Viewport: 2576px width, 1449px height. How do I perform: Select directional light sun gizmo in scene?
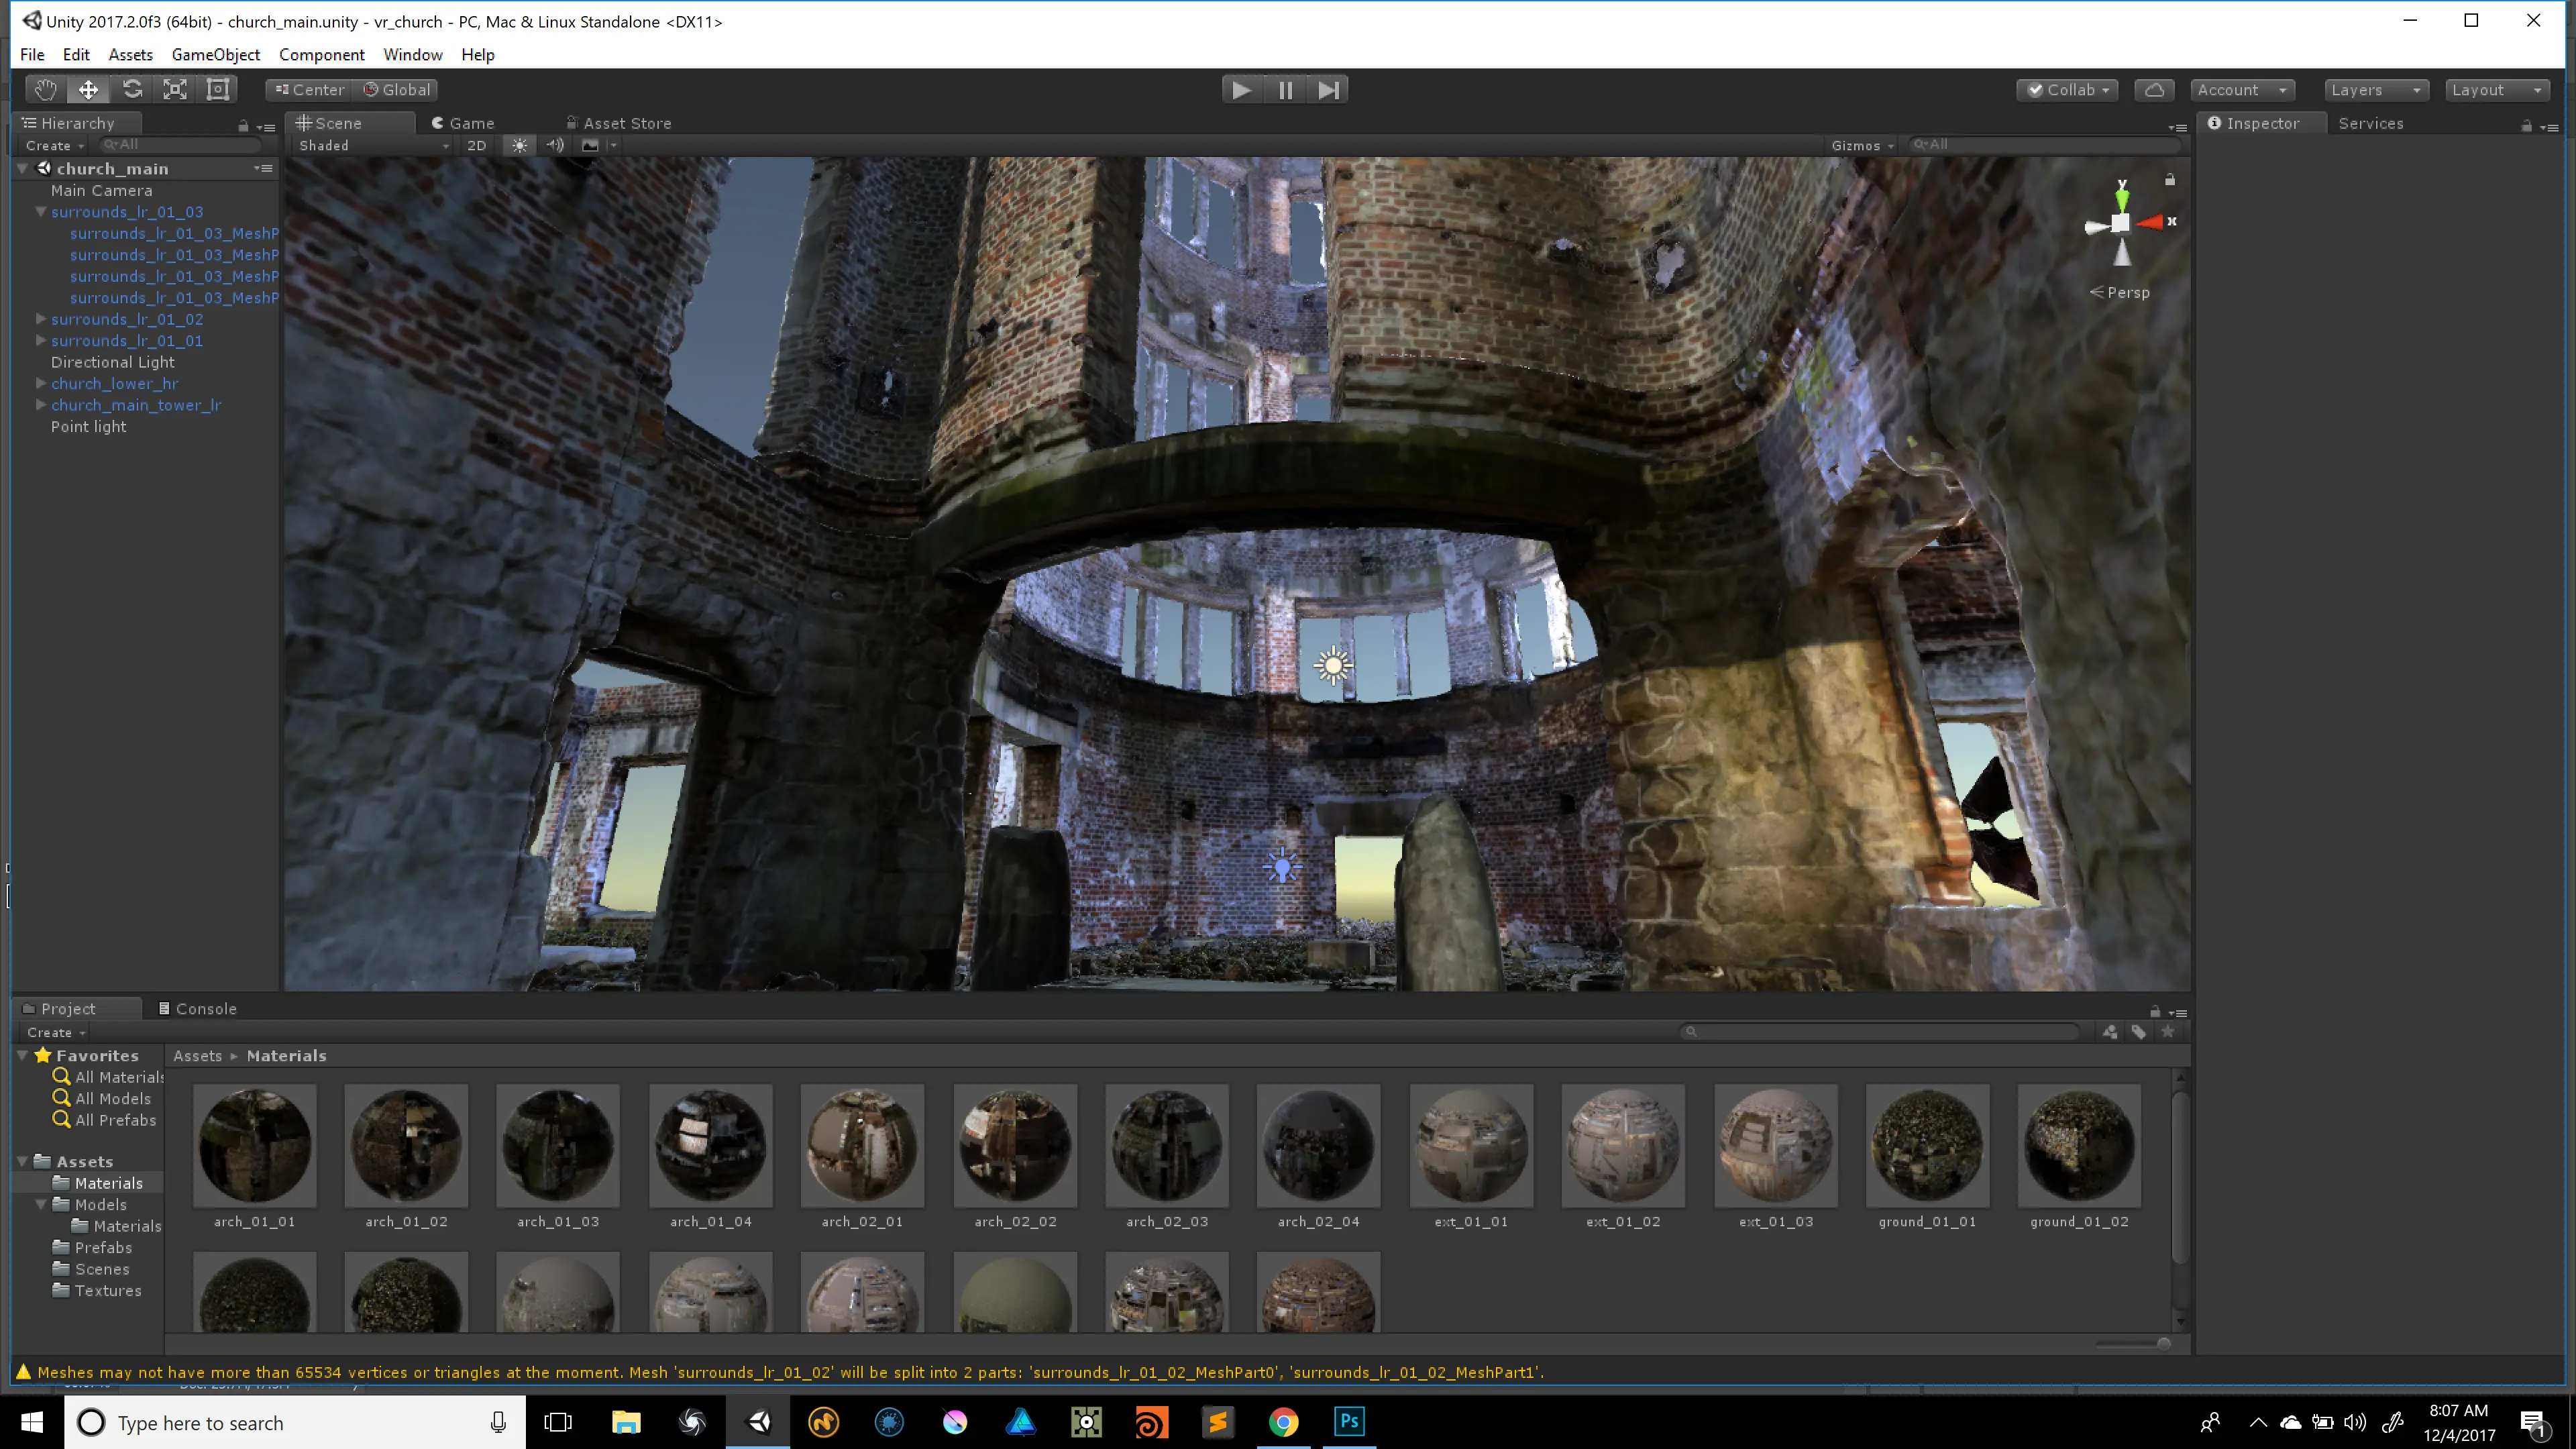(x=1333, y=665)
